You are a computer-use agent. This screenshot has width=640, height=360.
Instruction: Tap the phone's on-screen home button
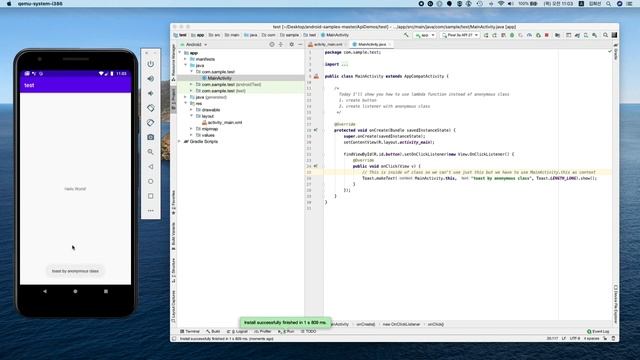click(x=75, y=291)
